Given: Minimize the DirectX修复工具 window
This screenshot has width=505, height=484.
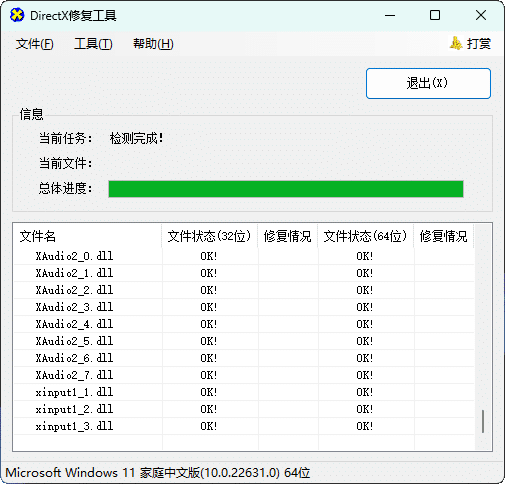Looking at the screenshot, I should pyautogui.click(x=390, y=15).
